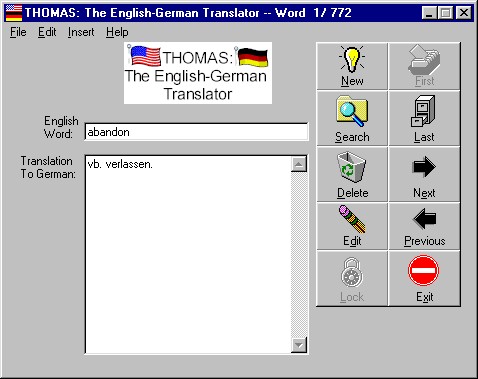Image resolution: width=478 pixels, height=379 pixels.
Task: Click the greyed-out First card file button
Action: coord(424,66)
